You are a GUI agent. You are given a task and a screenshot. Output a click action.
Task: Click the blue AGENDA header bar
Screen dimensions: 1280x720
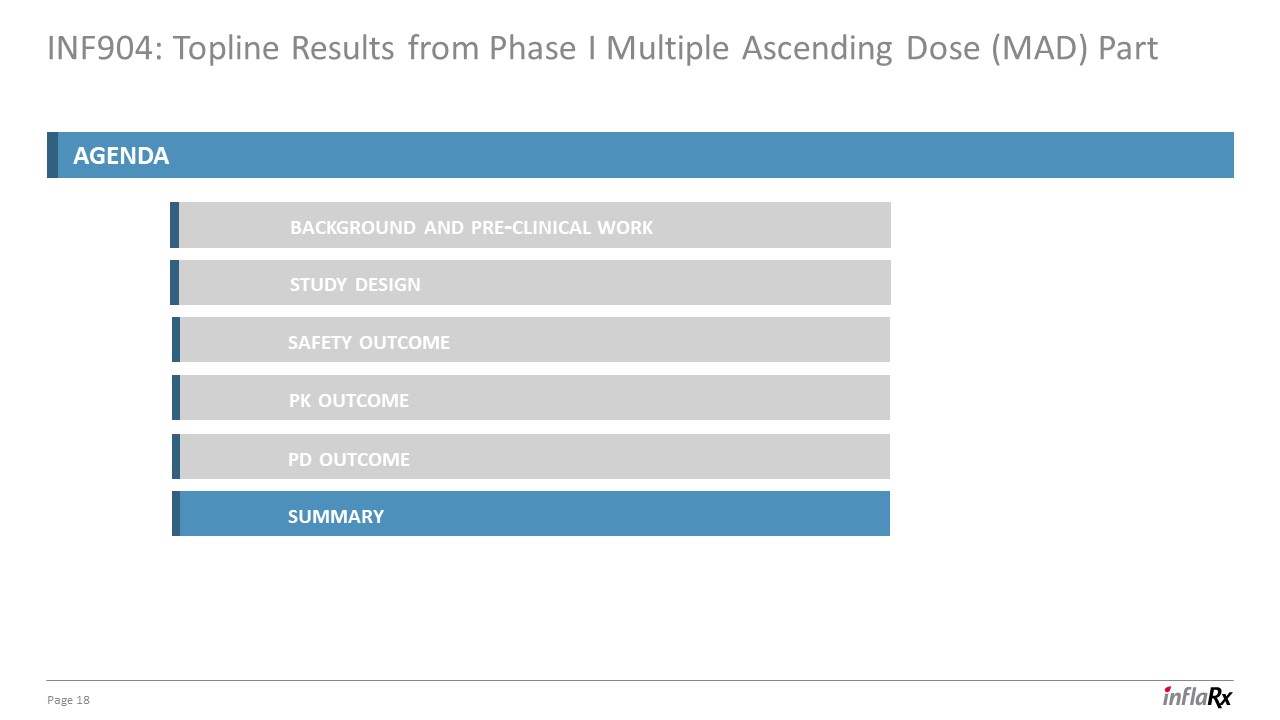tap(700, 155)
